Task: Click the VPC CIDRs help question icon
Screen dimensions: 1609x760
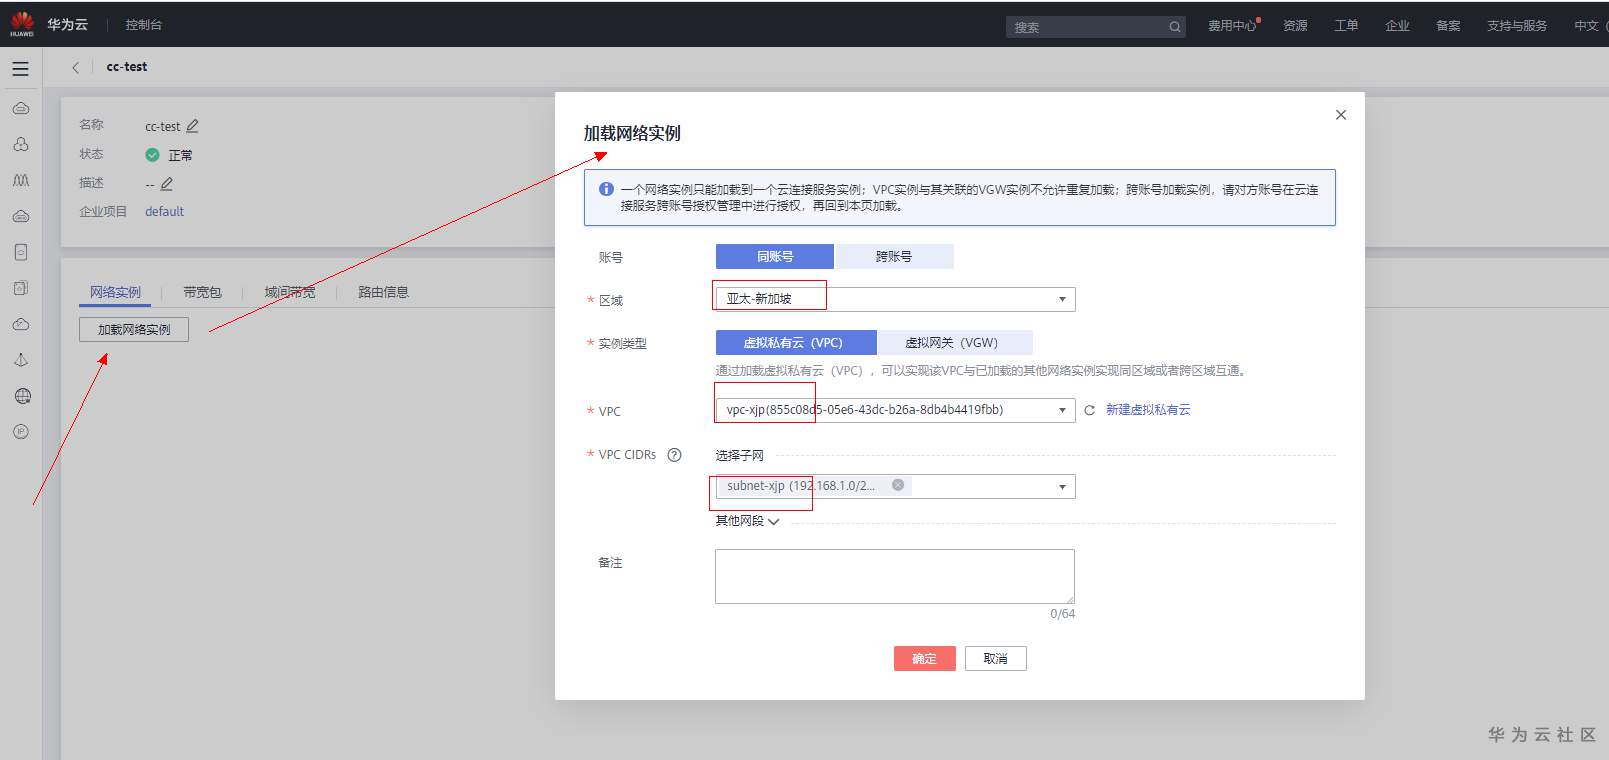Action: pyautogui.click(x=674, y=455)
